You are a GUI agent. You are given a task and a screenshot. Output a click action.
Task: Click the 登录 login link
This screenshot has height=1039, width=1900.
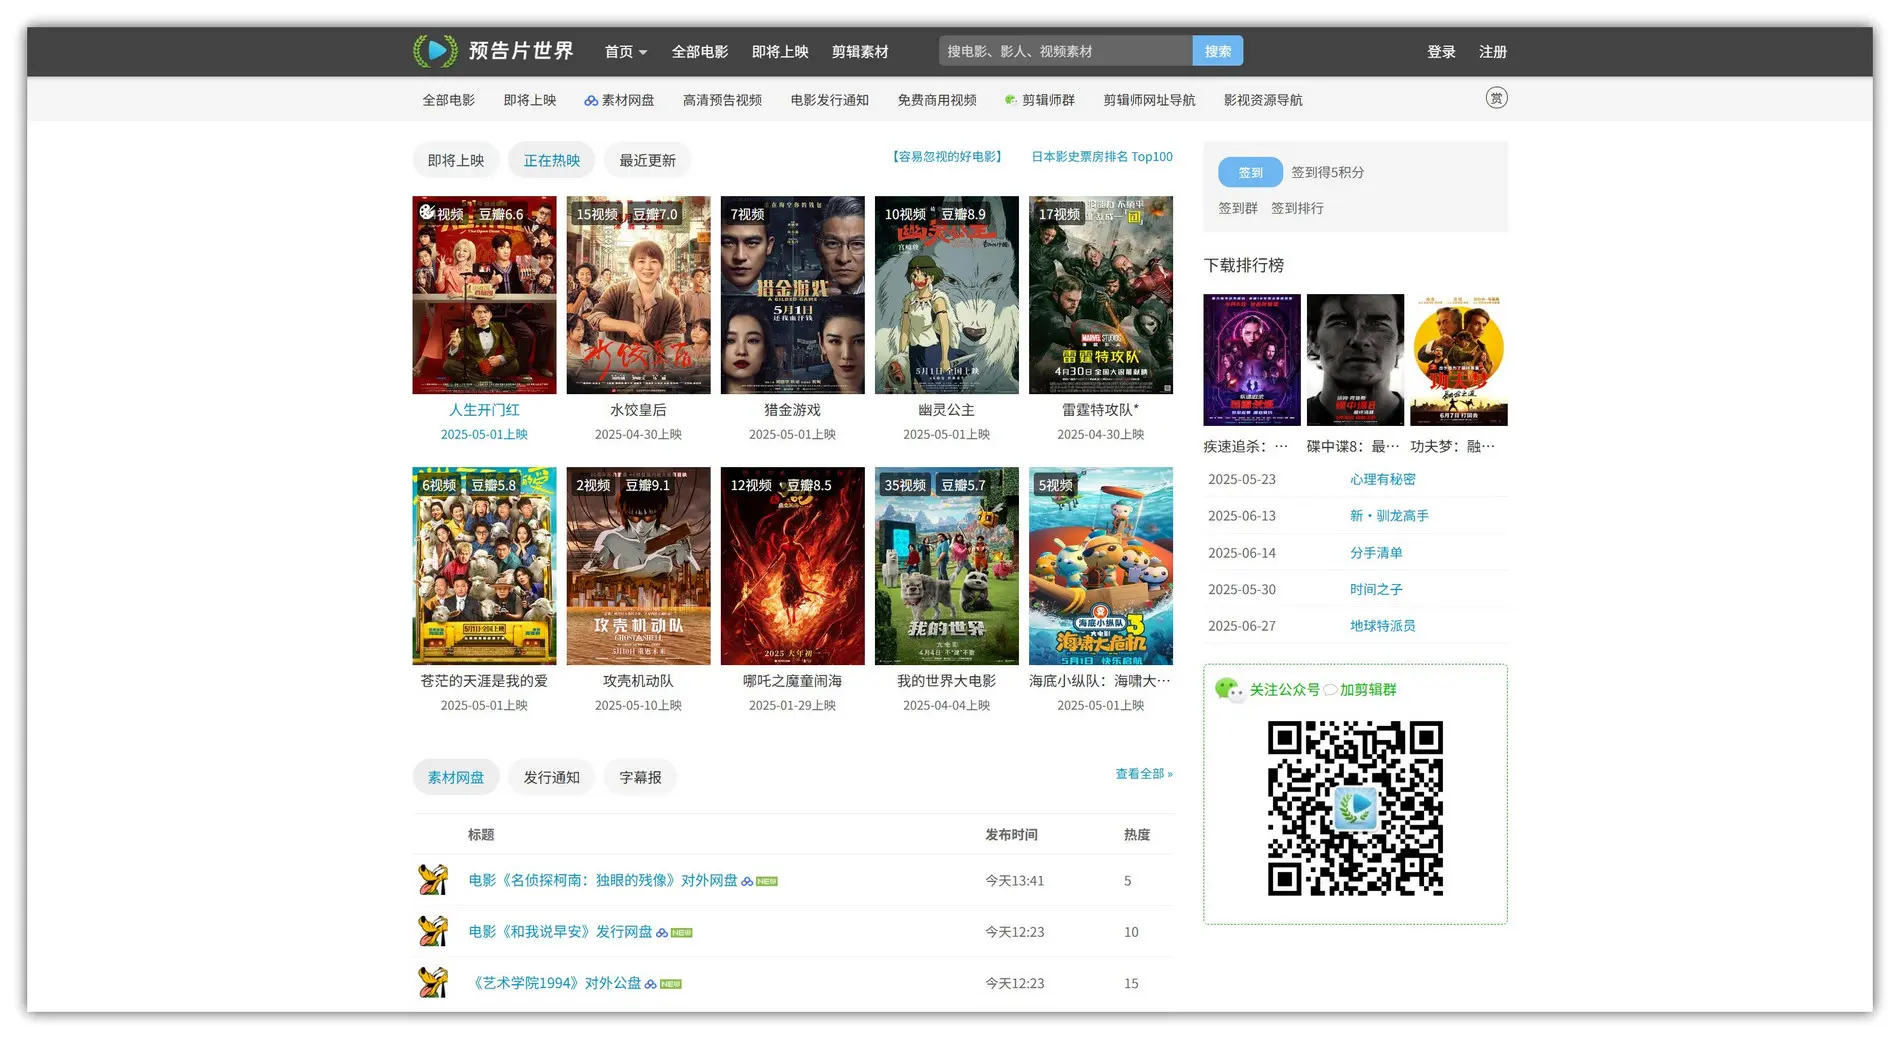1441,52
